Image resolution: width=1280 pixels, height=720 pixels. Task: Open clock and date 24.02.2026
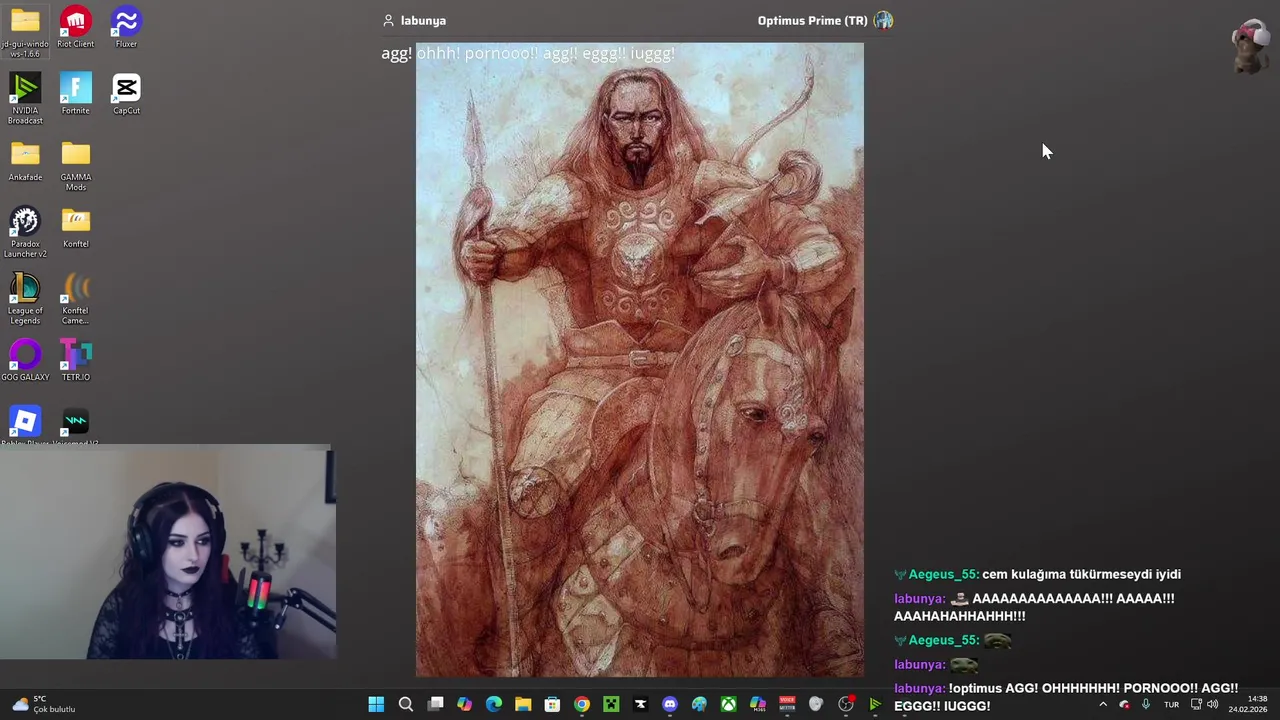pyautogui.click(x=1248, y=705)
